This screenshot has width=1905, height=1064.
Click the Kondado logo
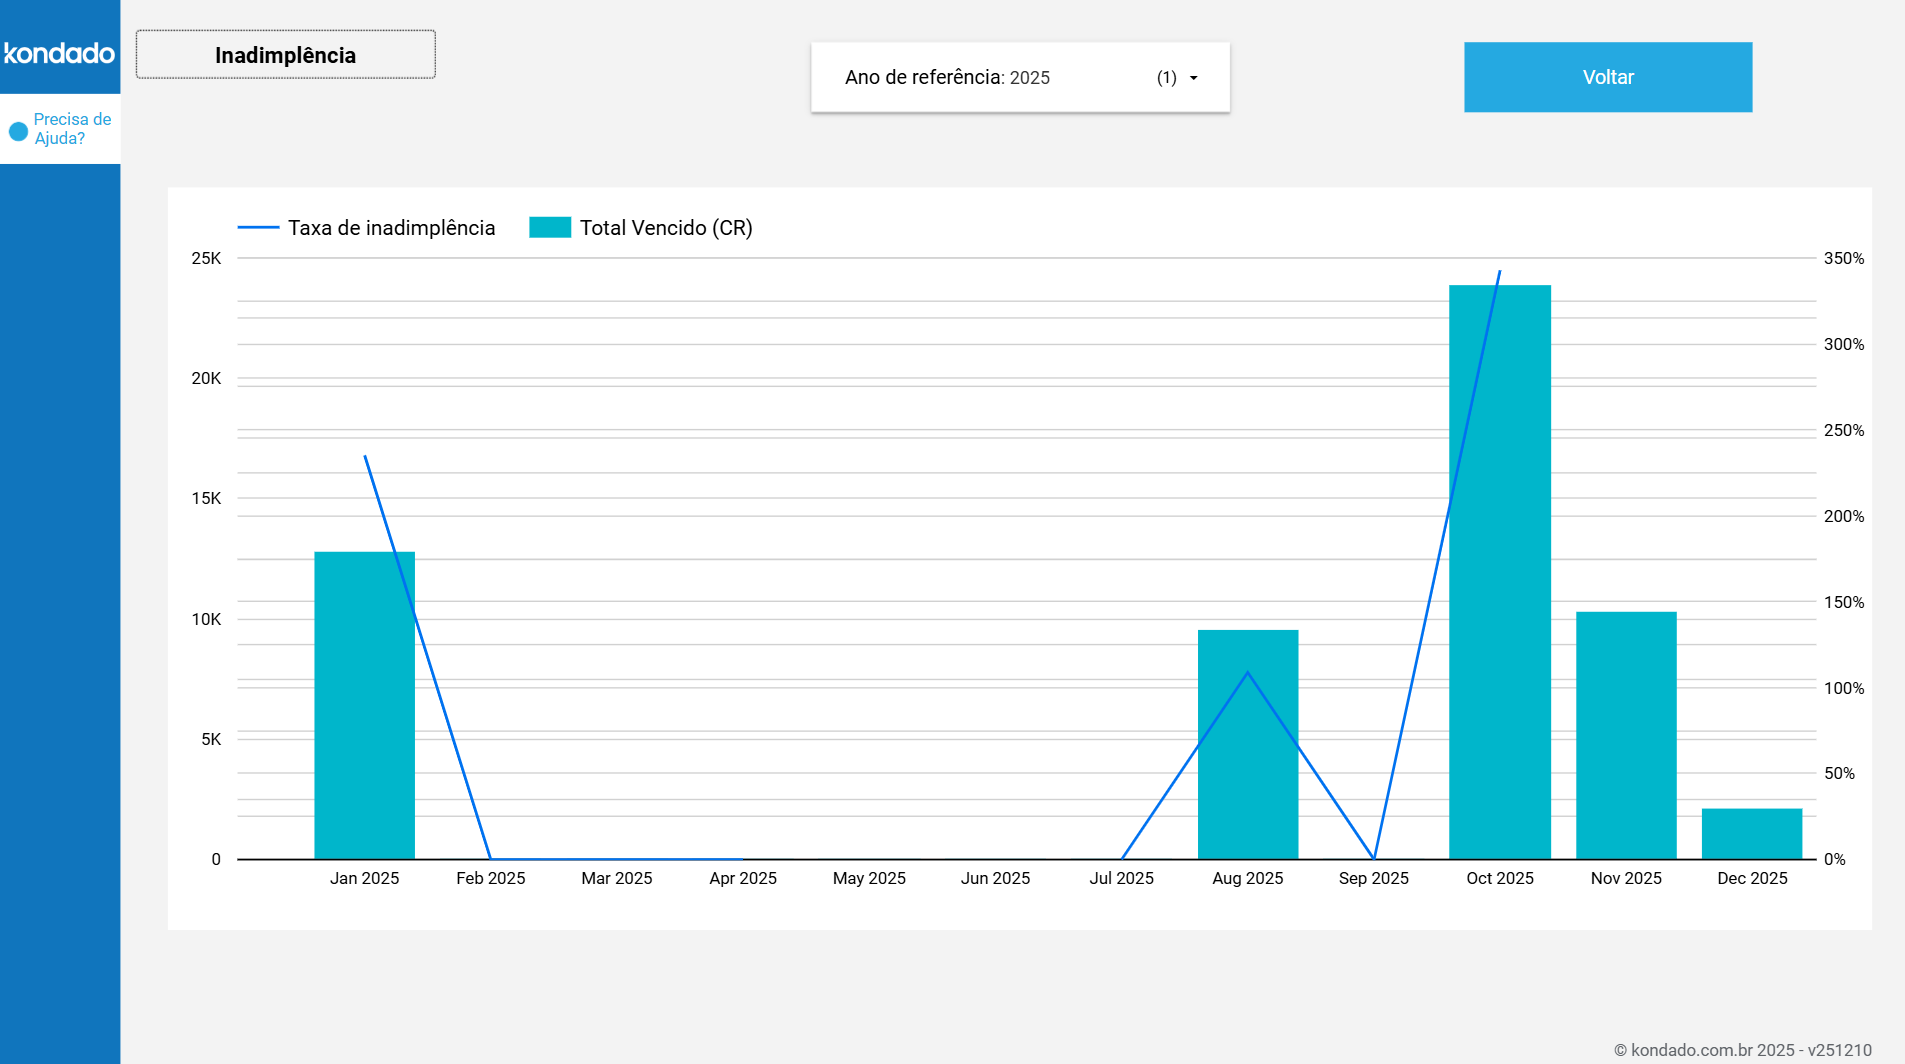tap(60, 53)
